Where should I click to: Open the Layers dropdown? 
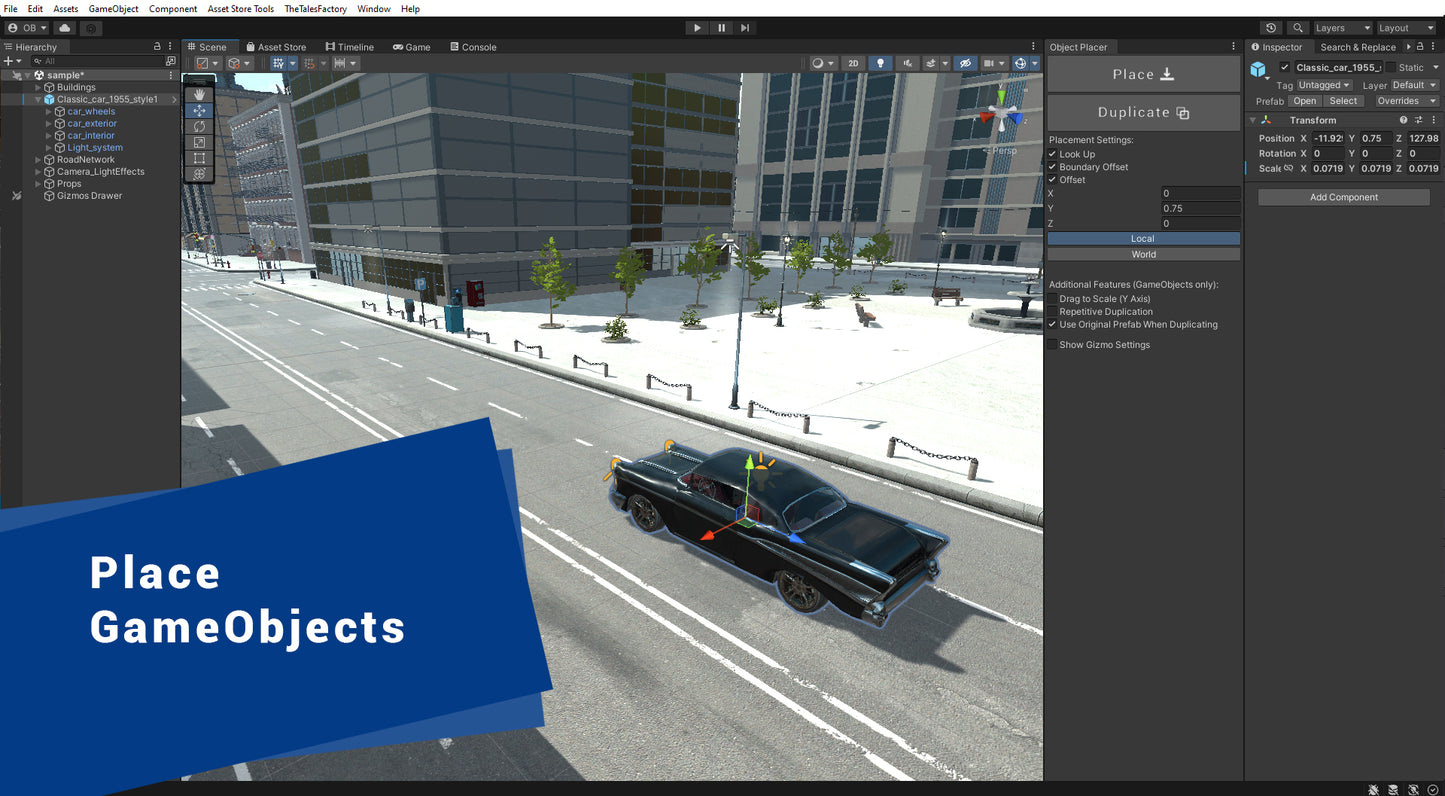pyautogui.click(x=1342, y=28)
